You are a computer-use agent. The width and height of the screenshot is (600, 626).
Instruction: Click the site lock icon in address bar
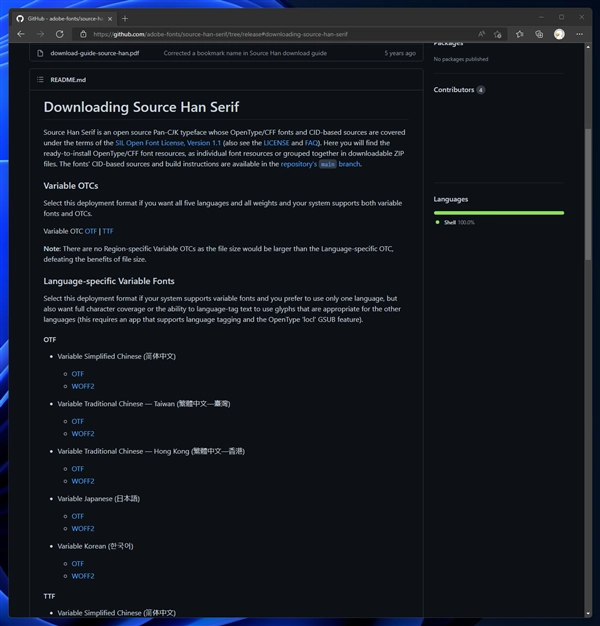(x=83, y=34)
